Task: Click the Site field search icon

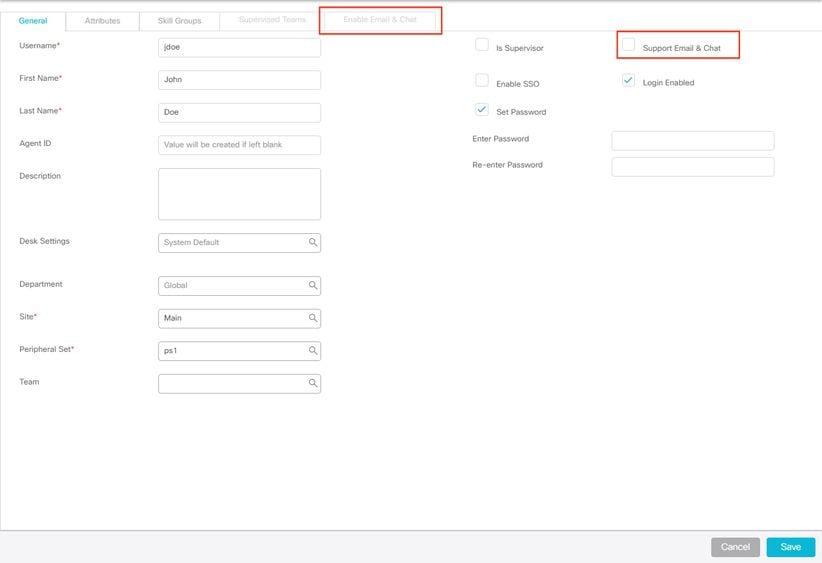Action: [x=312, y=318]
